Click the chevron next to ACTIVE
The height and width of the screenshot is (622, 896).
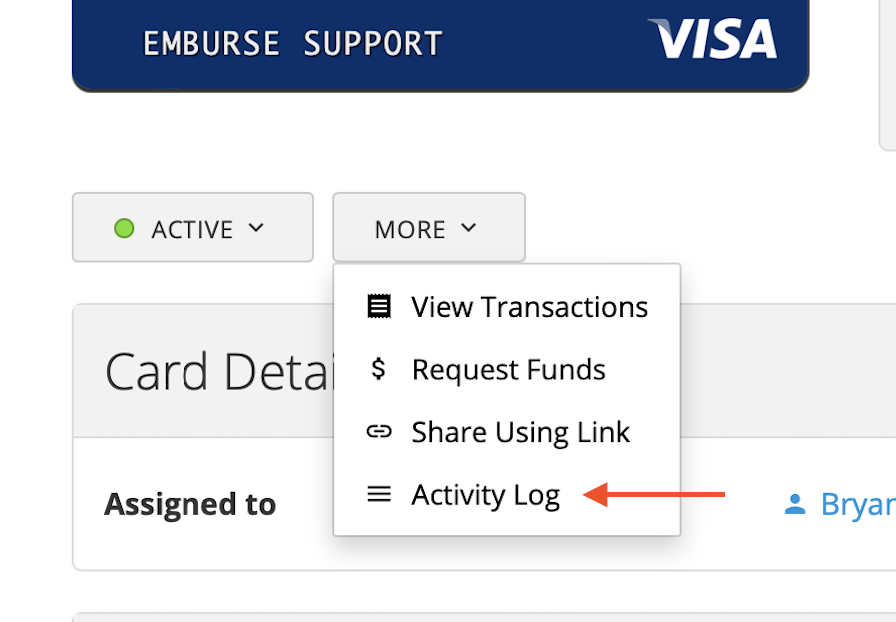(257, 227)
